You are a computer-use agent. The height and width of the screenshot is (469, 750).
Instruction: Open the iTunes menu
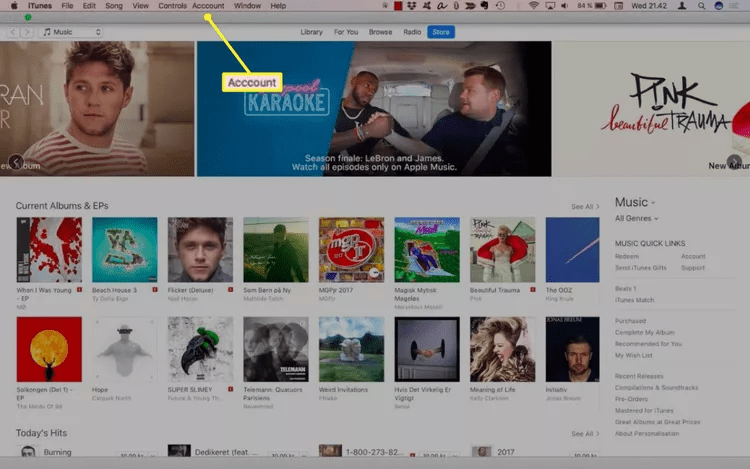click(40, 6)
